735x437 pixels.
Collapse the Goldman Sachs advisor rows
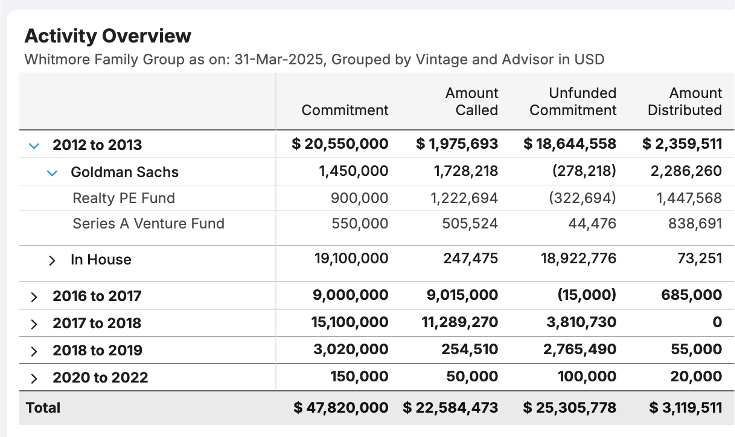point(53,172)
